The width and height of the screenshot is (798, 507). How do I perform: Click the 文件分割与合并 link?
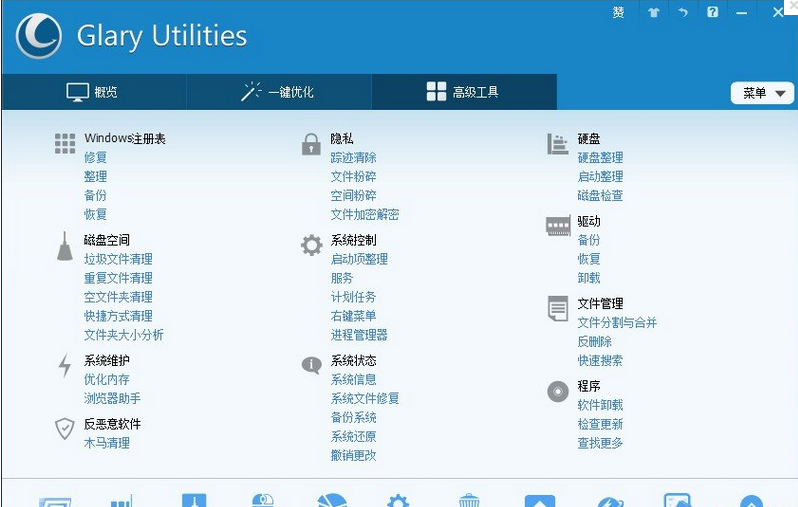click(x=617, y=323)
